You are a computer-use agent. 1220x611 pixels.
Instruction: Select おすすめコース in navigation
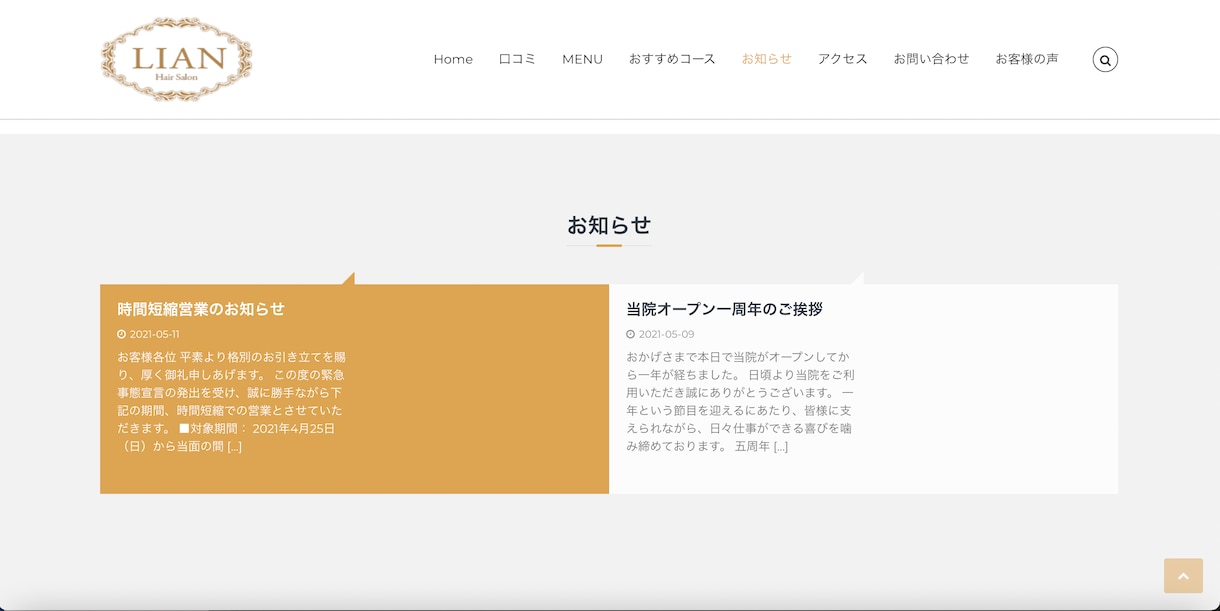(672, 59)
